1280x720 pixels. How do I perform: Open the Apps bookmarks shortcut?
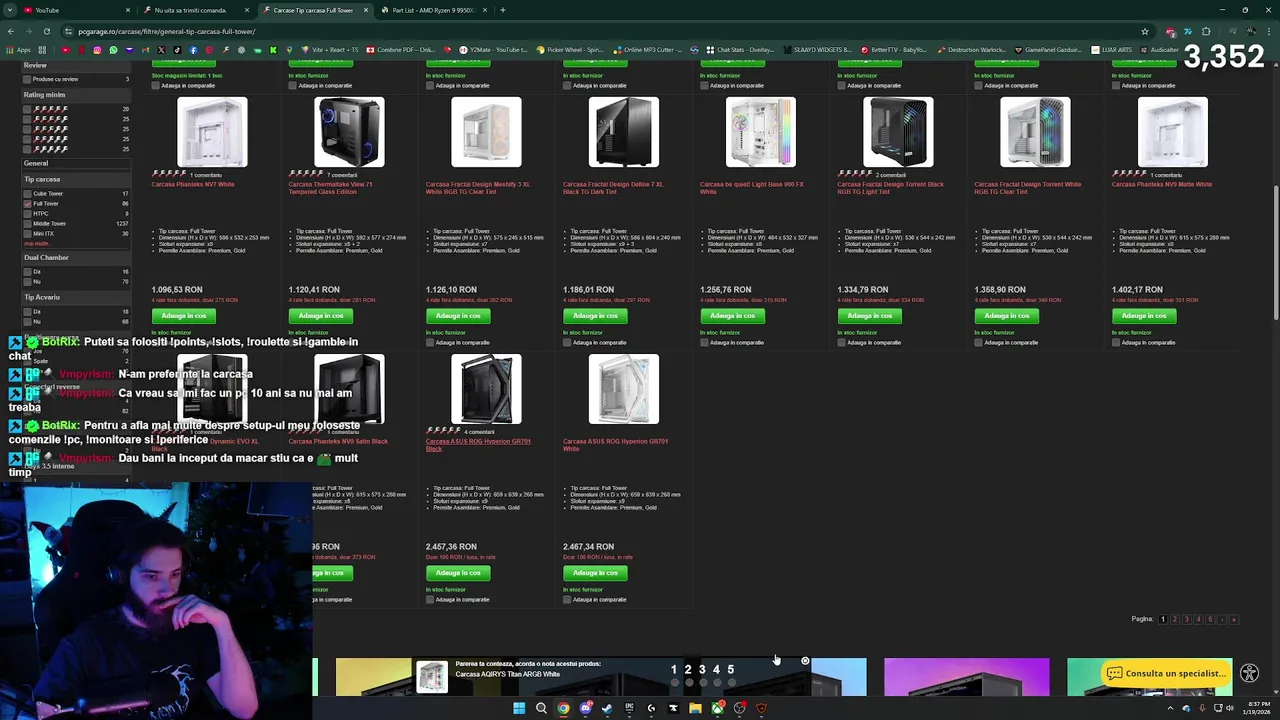[19, 50]
